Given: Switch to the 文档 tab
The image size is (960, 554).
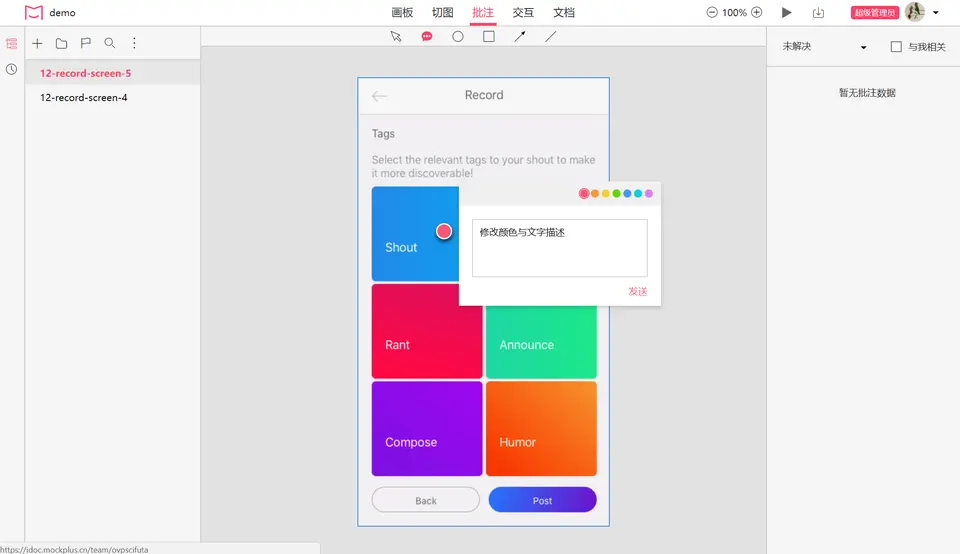Looking at the screenshot, I should point(564,12).
